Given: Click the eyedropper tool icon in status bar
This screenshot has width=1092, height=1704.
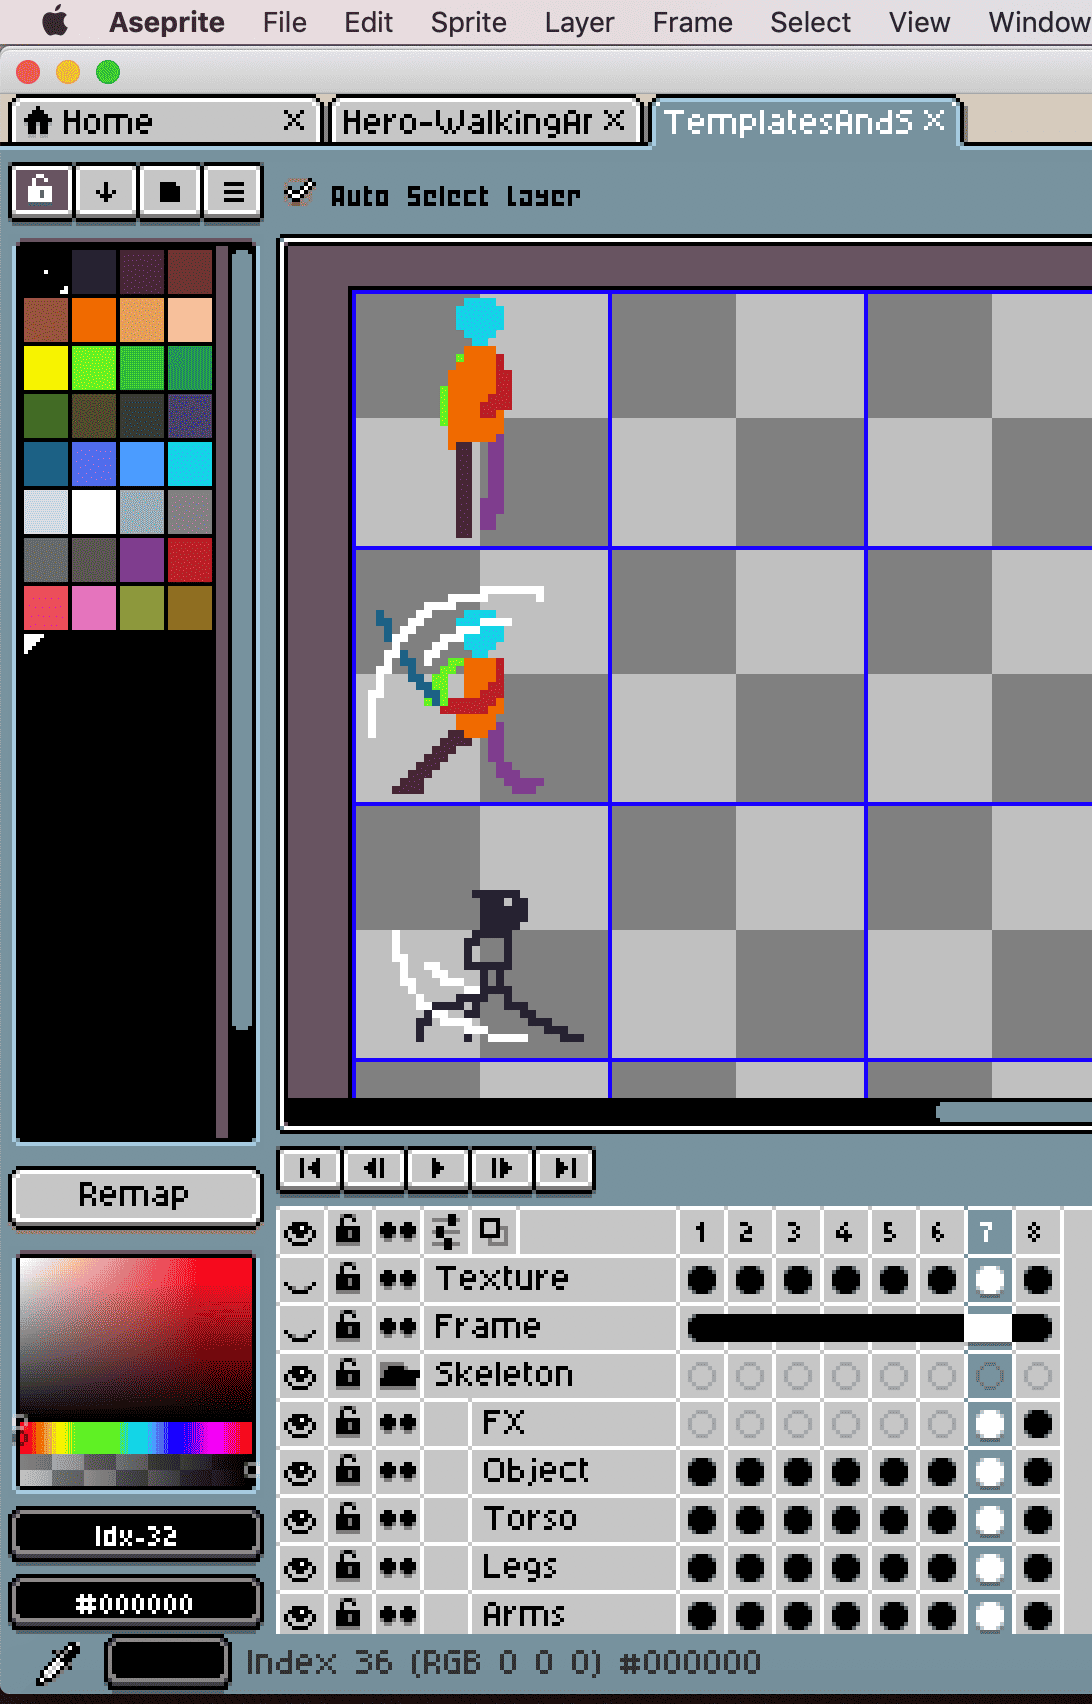Looking at the screenshot, I should [58, 1663].
